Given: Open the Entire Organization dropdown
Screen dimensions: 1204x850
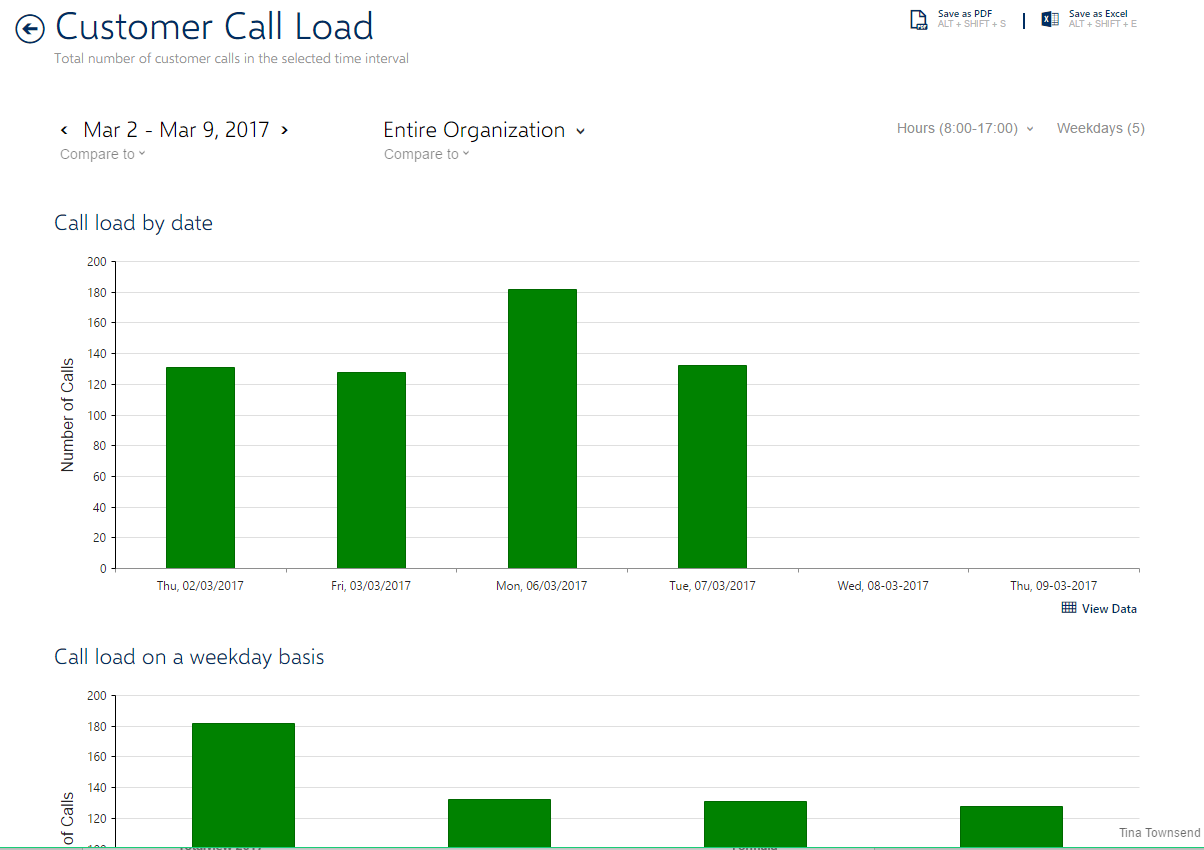Looking at the screenshot, I should pyautogui.click(x=484, y=130).
